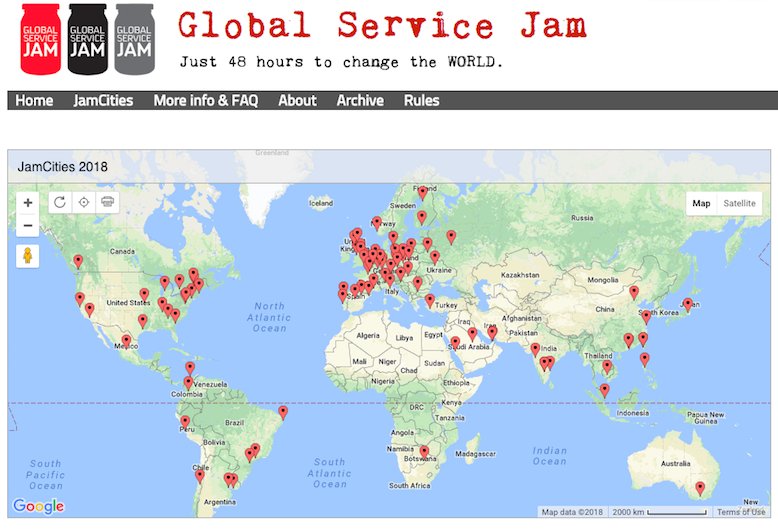The height and width of the screenshot is (531, 778).
Task: Reset the map with the refresh icon
Action: tap(60, 202)
